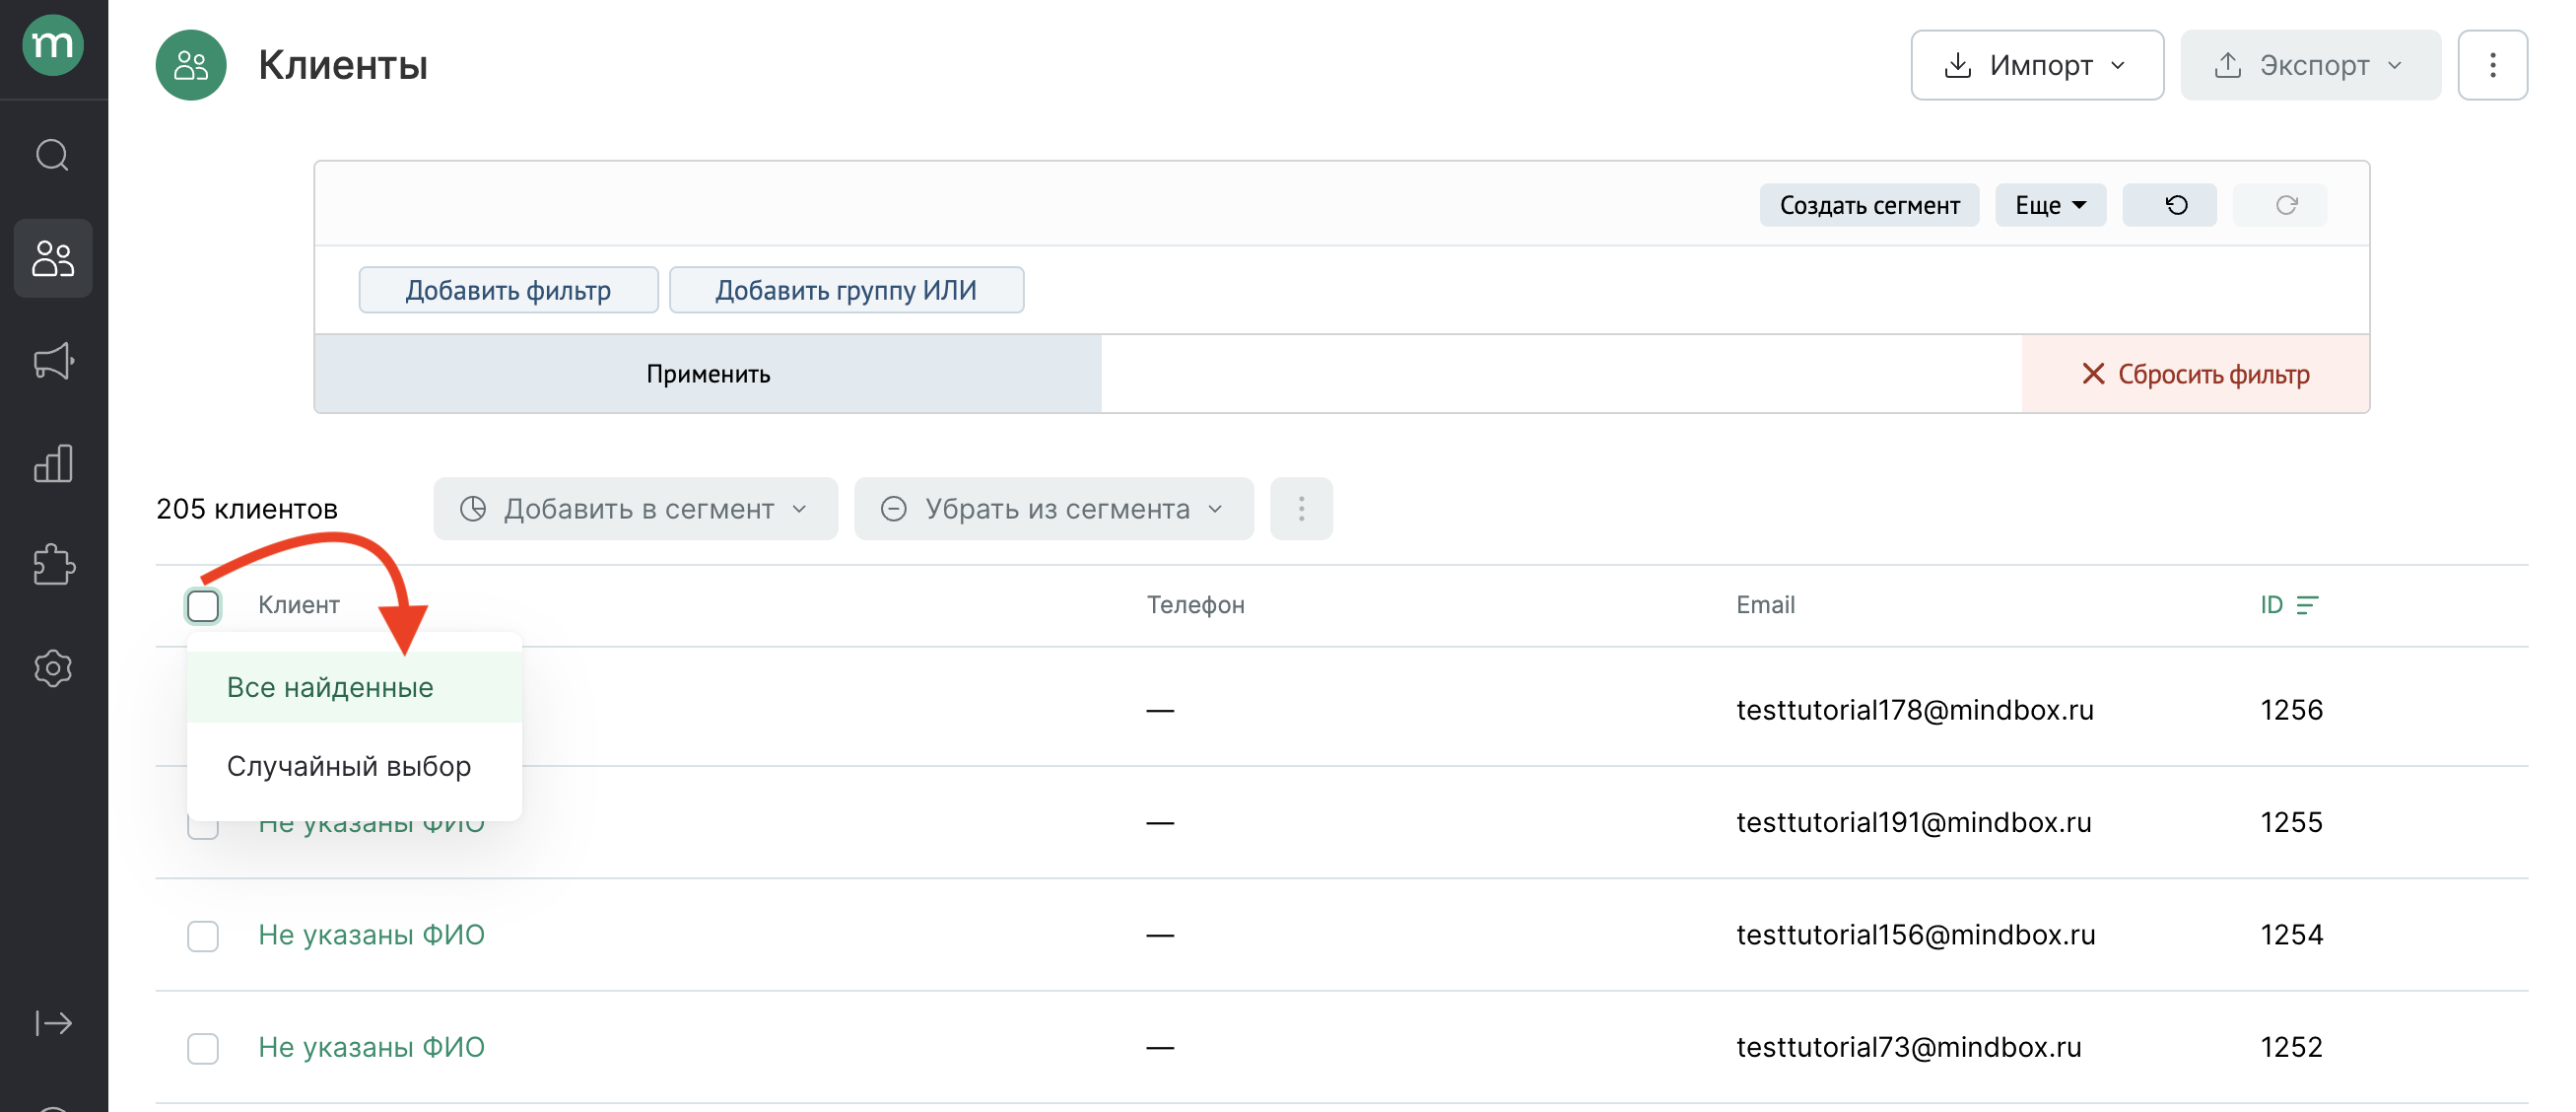
Task: Open the Clients section sidebar icon
Action: [53, 258]
